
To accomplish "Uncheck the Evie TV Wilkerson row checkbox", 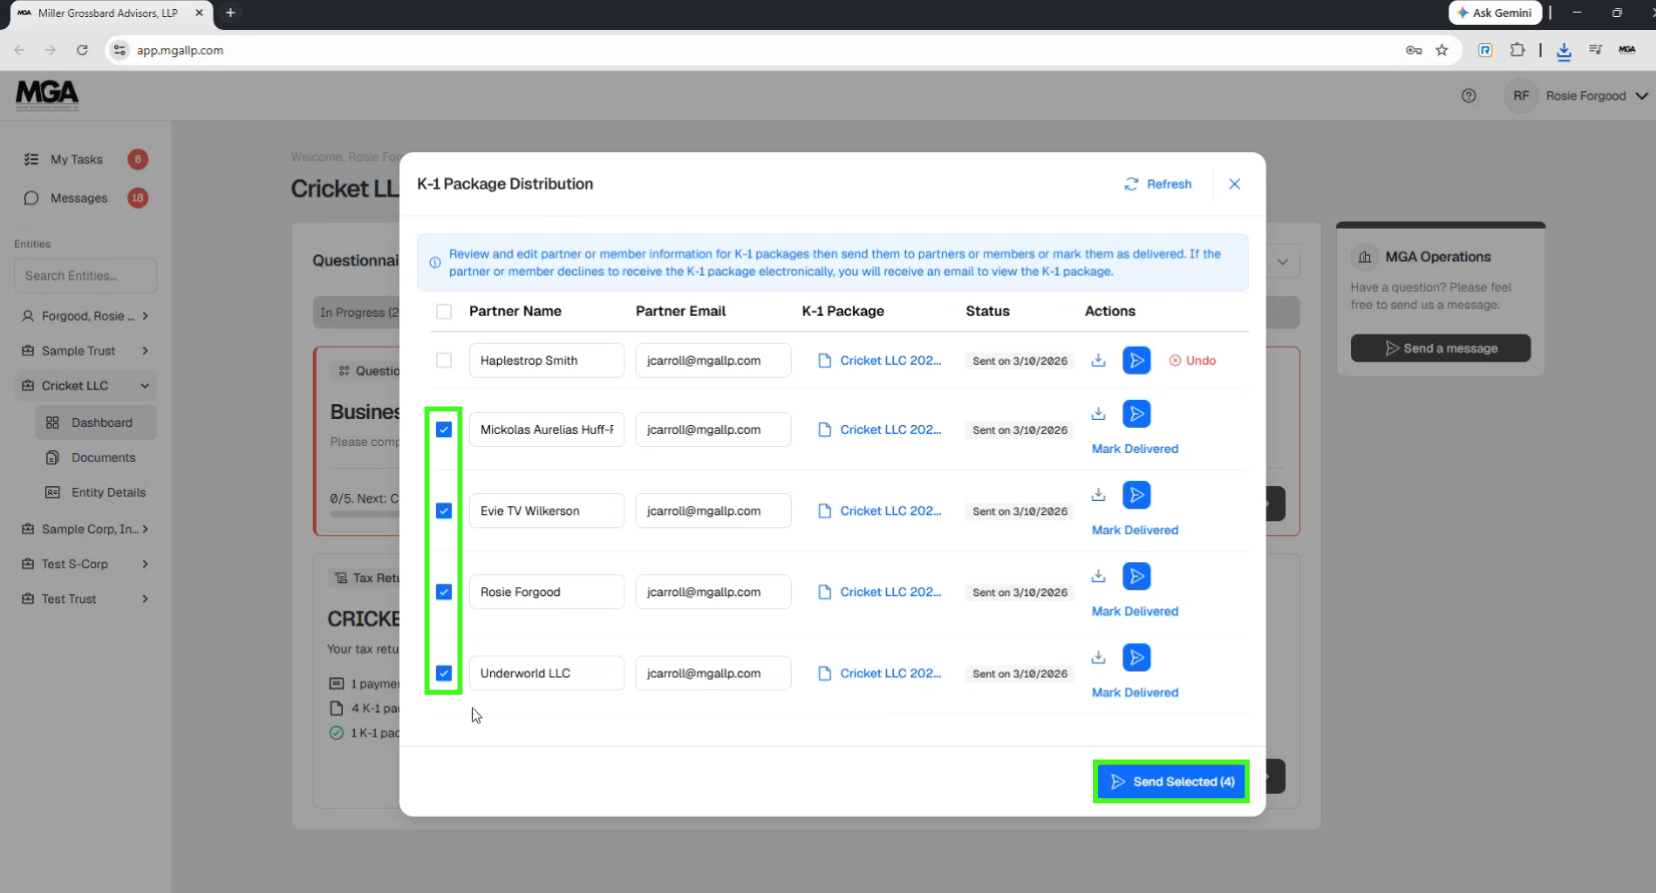I will [x=444, y=511].
